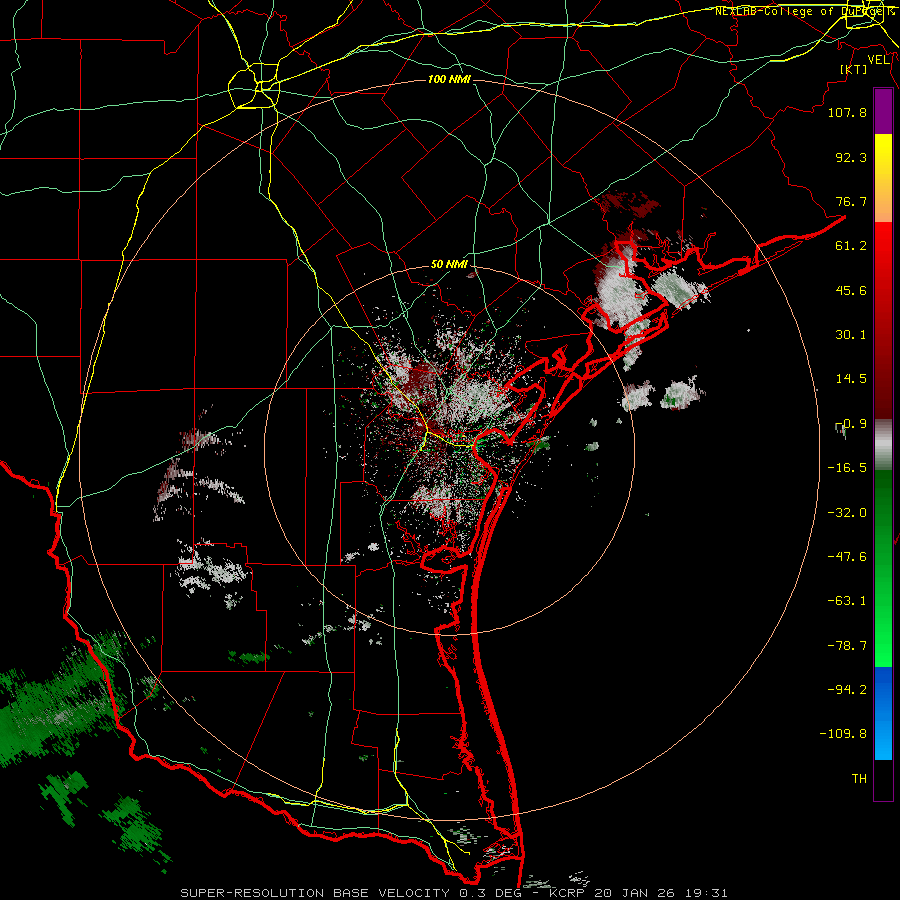Click the -16.5 velocity scale value
The height and width of the screenshot is (900, 900).
click(x=847, y=468)
